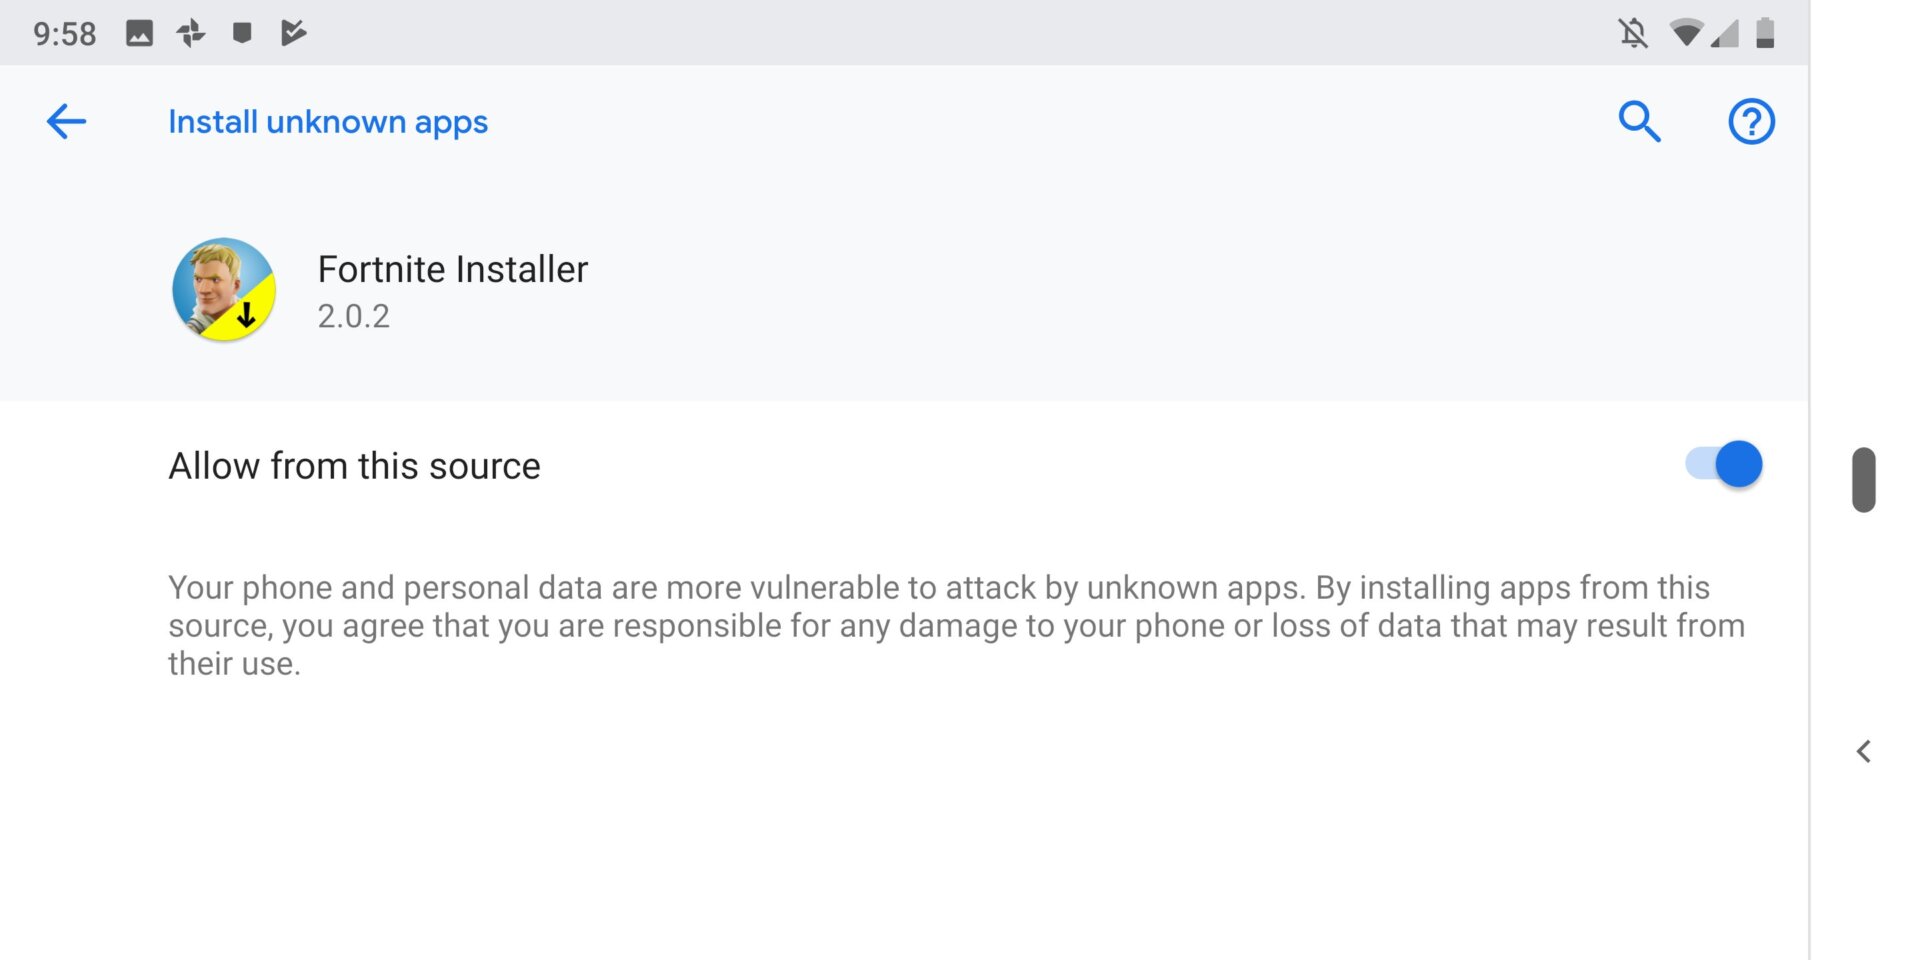Tap the picture notification icon in status bar
Screen dimensions: 1920x960
(x=139, y=33)
